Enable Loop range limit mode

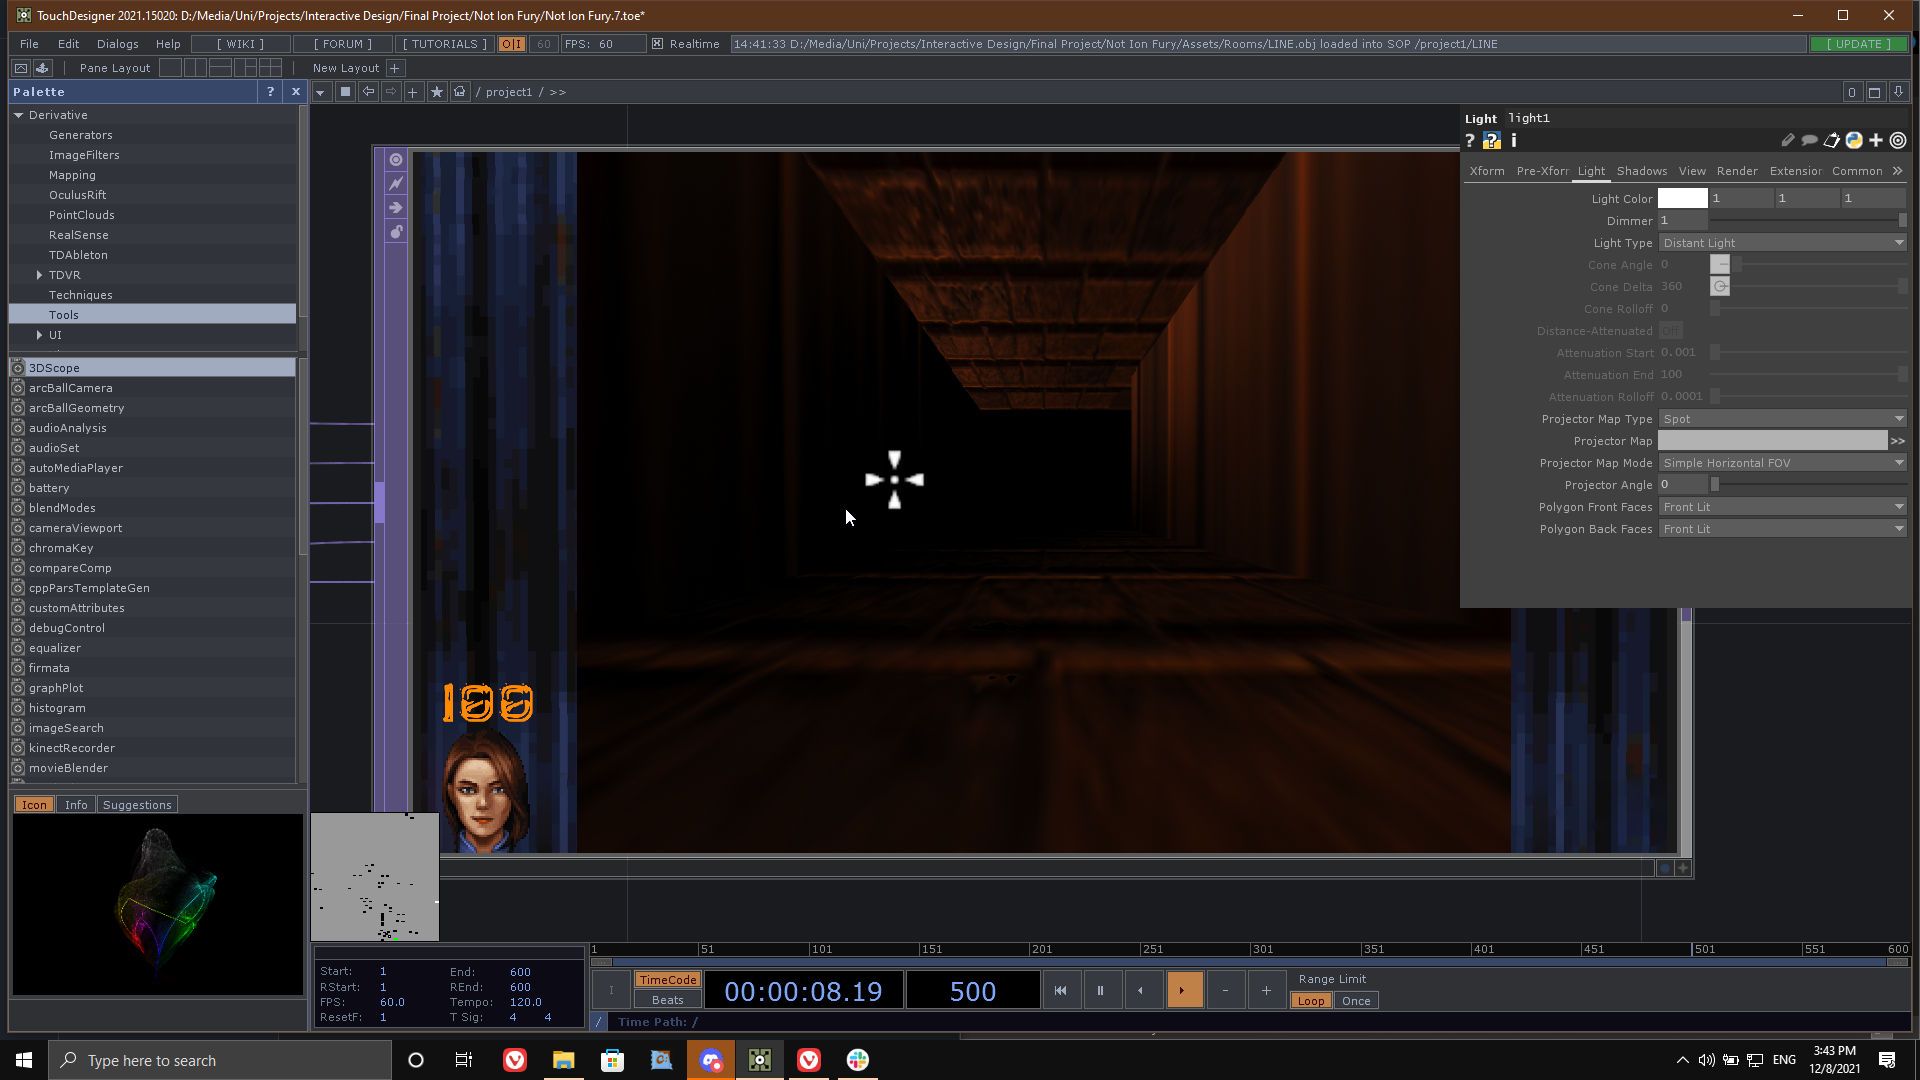(x=1311, y=1001)
